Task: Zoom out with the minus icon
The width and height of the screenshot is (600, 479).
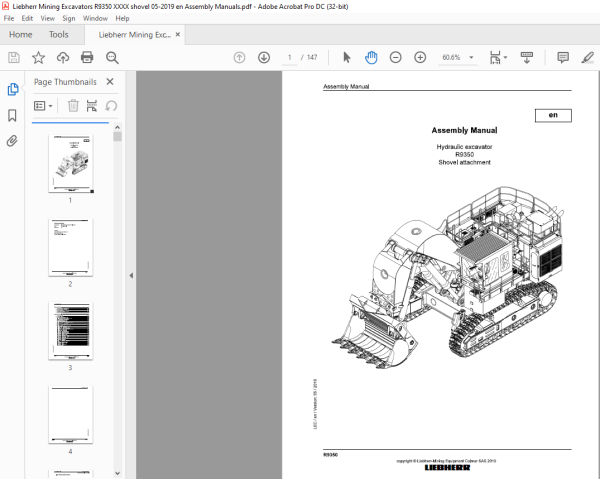Action: (x=395, y=57)
